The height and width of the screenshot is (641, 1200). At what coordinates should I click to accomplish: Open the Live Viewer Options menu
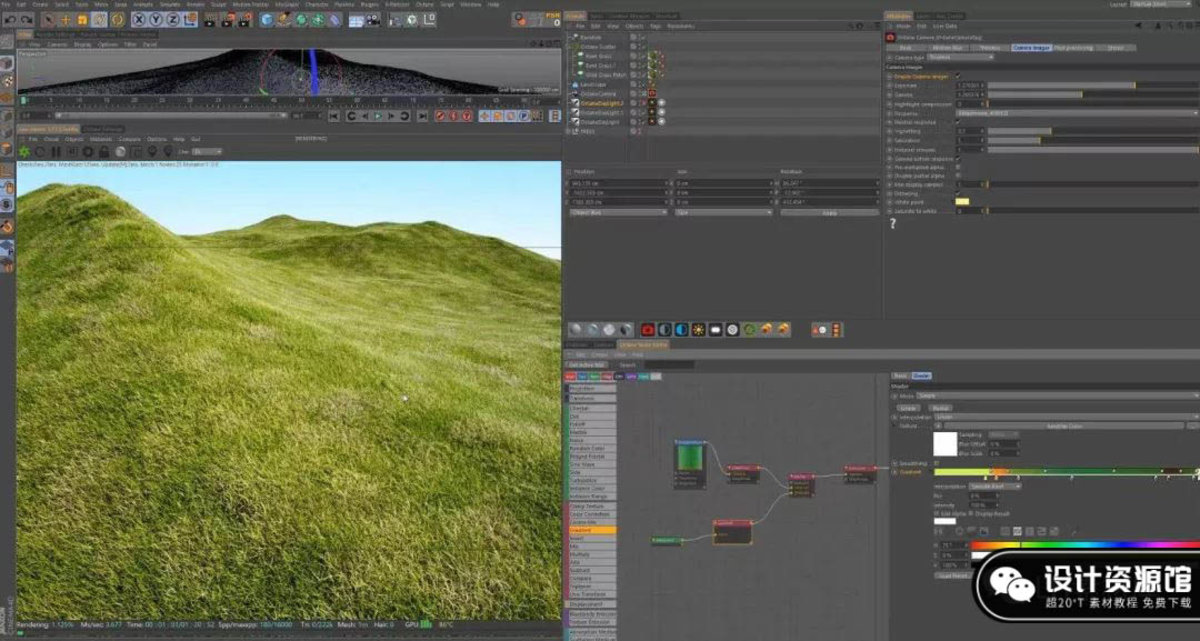pos(157,139)
